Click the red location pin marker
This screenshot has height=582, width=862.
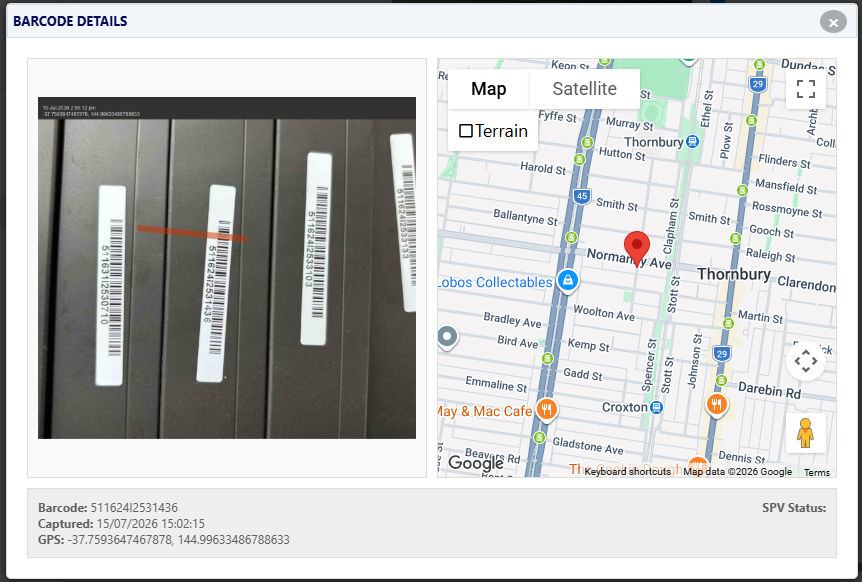[x=637, y=249]
